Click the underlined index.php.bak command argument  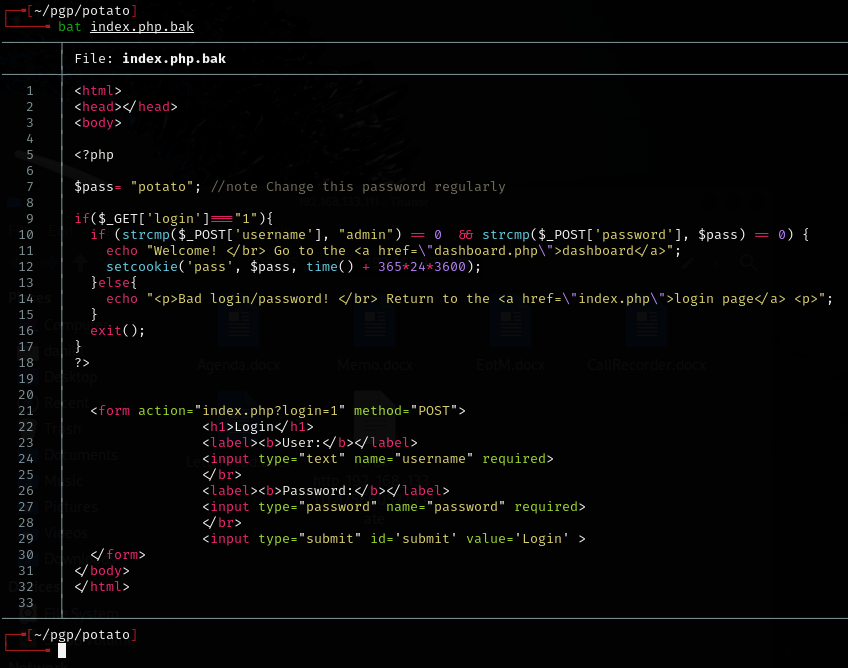tap(142, 27)
